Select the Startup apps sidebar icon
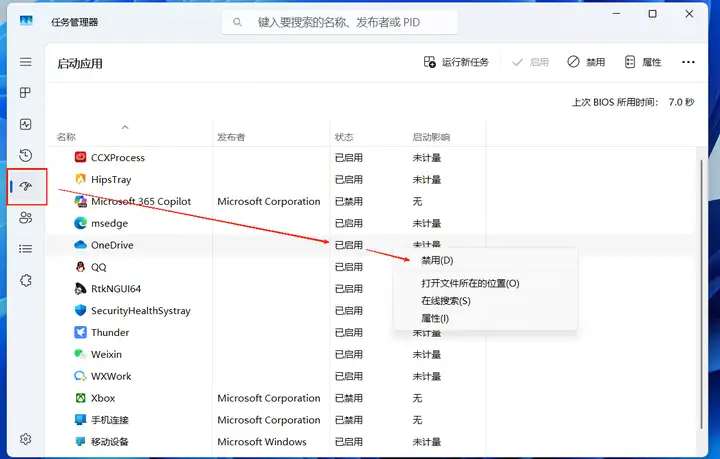The height and width of the screenshot is (459, 720). [x=26, y=186]
